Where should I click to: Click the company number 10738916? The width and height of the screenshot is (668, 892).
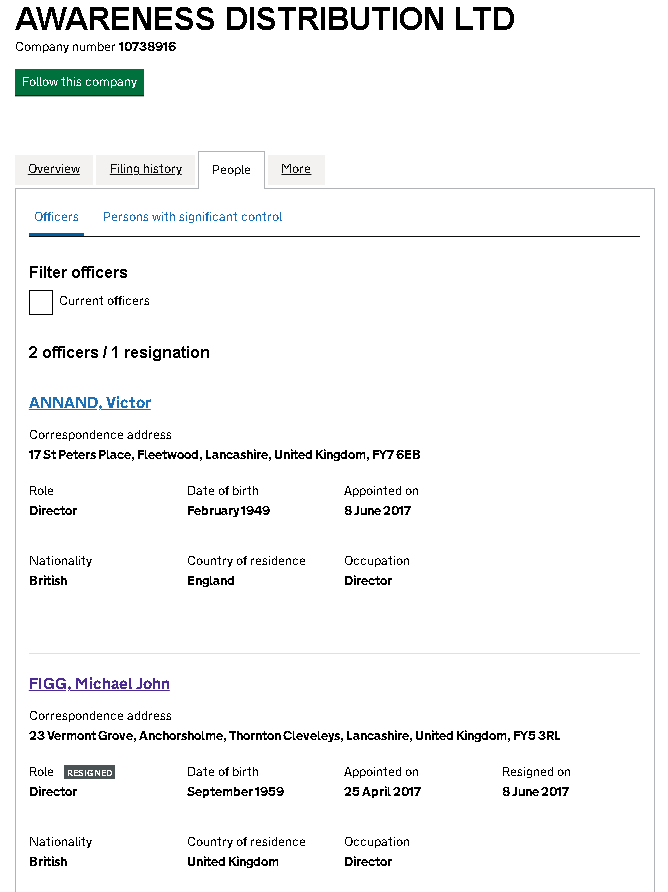coord(147,47)
